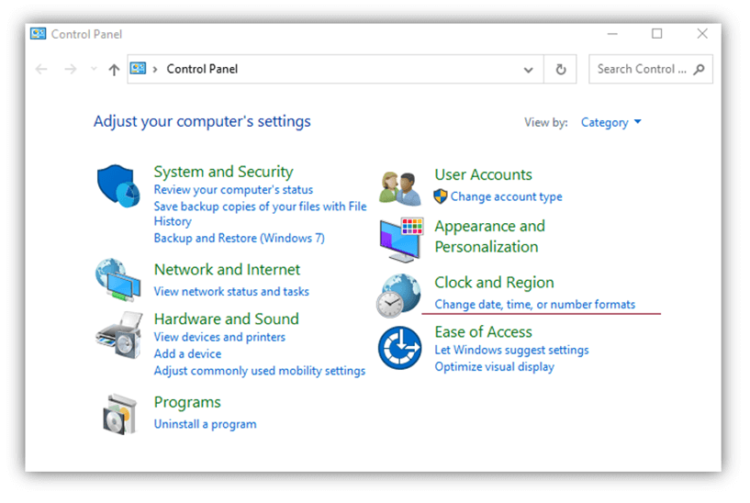Screen dimensions: 750x503
Task: Click the Clock and Region globe icon
Action: coord(400,294)
